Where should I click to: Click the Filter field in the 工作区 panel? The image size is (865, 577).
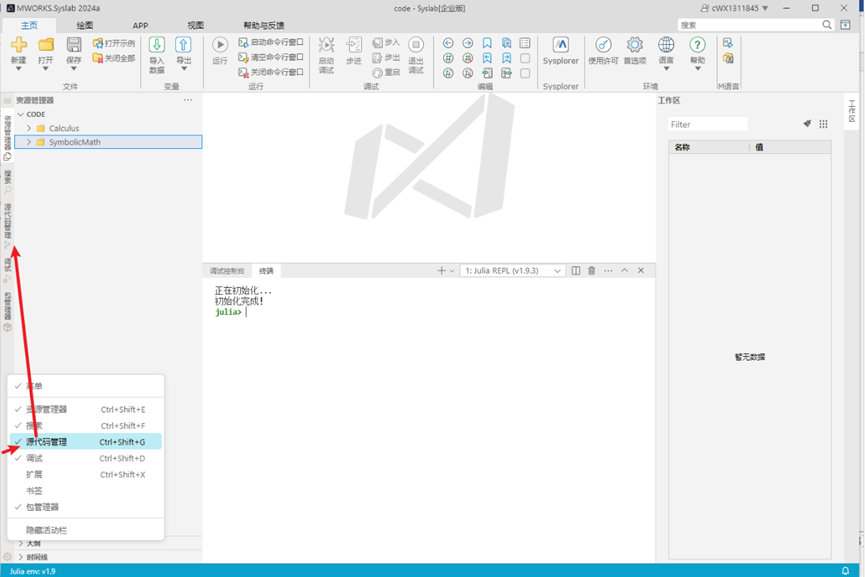(708, 124)
